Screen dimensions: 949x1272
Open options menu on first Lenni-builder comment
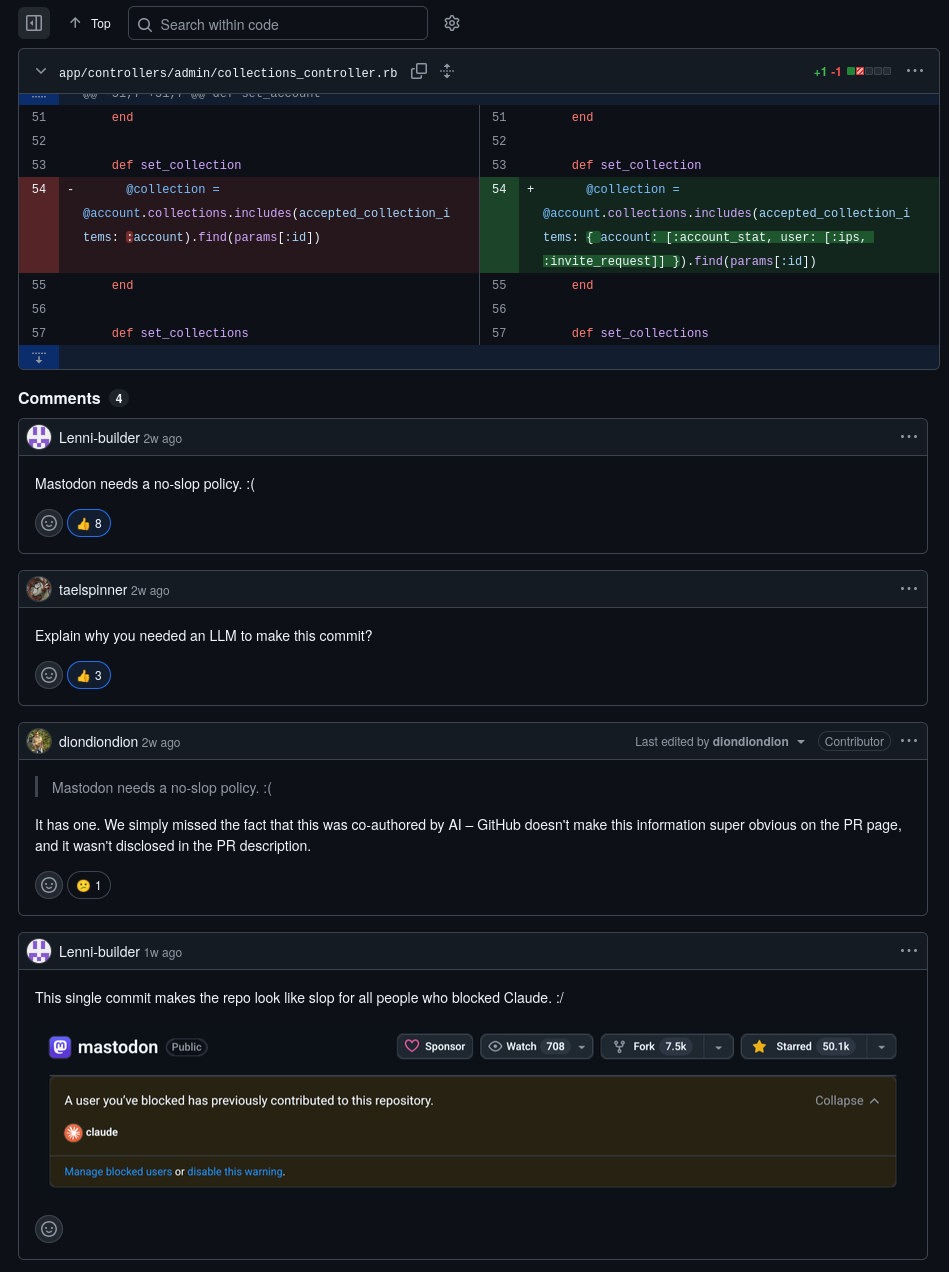(909, 437)
